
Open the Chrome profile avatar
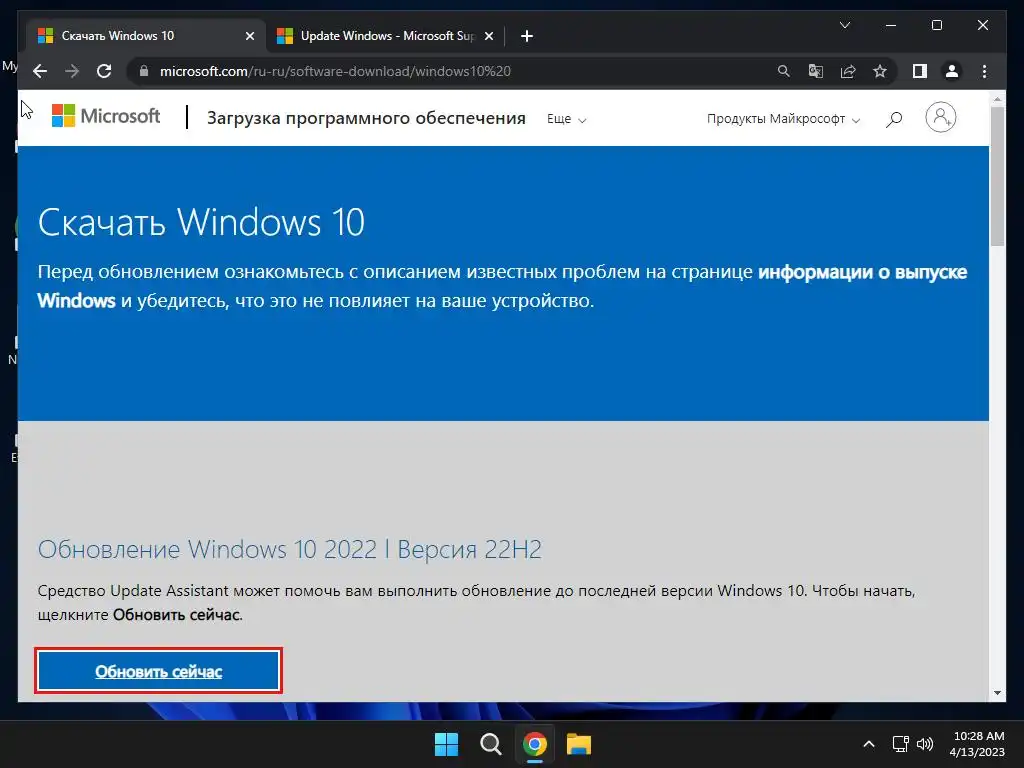952,71
